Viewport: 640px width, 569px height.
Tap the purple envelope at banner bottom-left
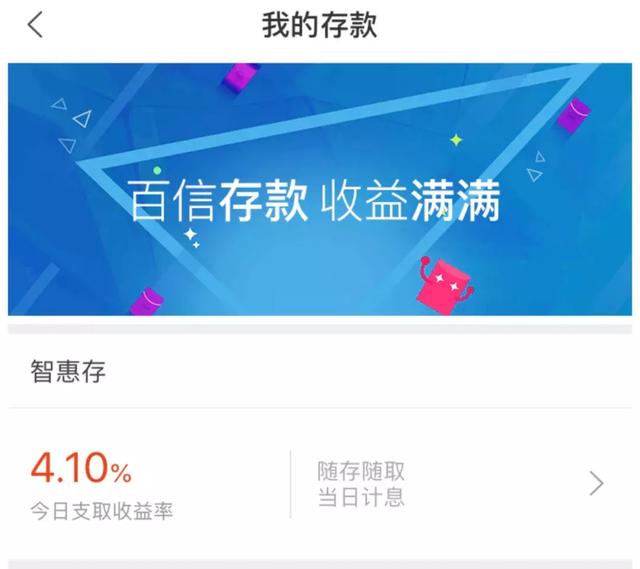pos(147,302)
